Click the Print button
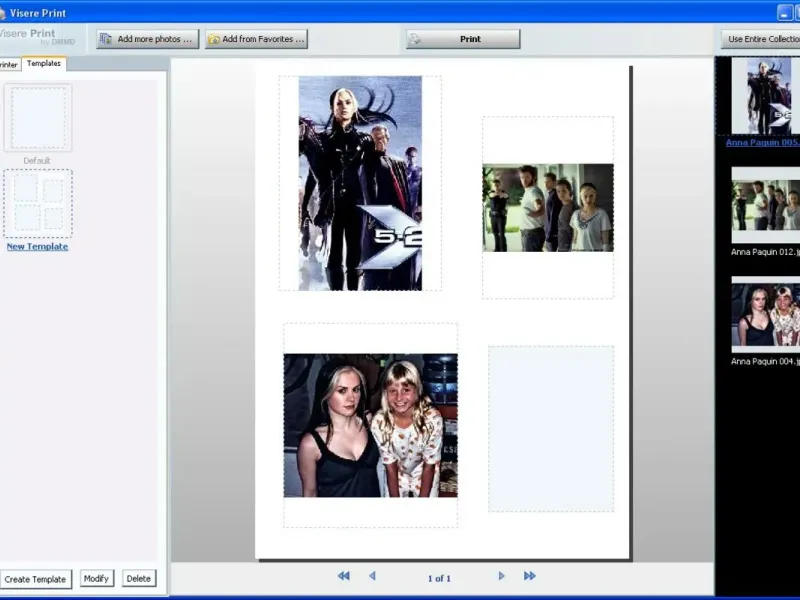 (463, 39)
